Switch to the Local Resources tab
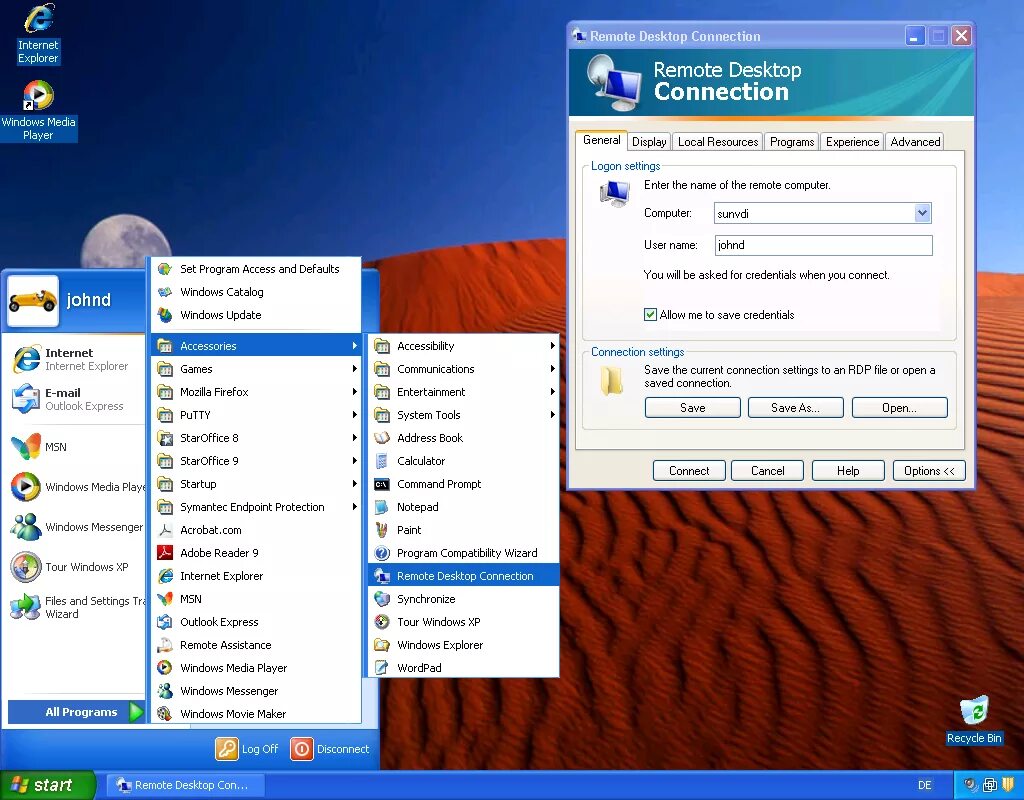This screenshot has width=1024, height=800. point(718,142)
